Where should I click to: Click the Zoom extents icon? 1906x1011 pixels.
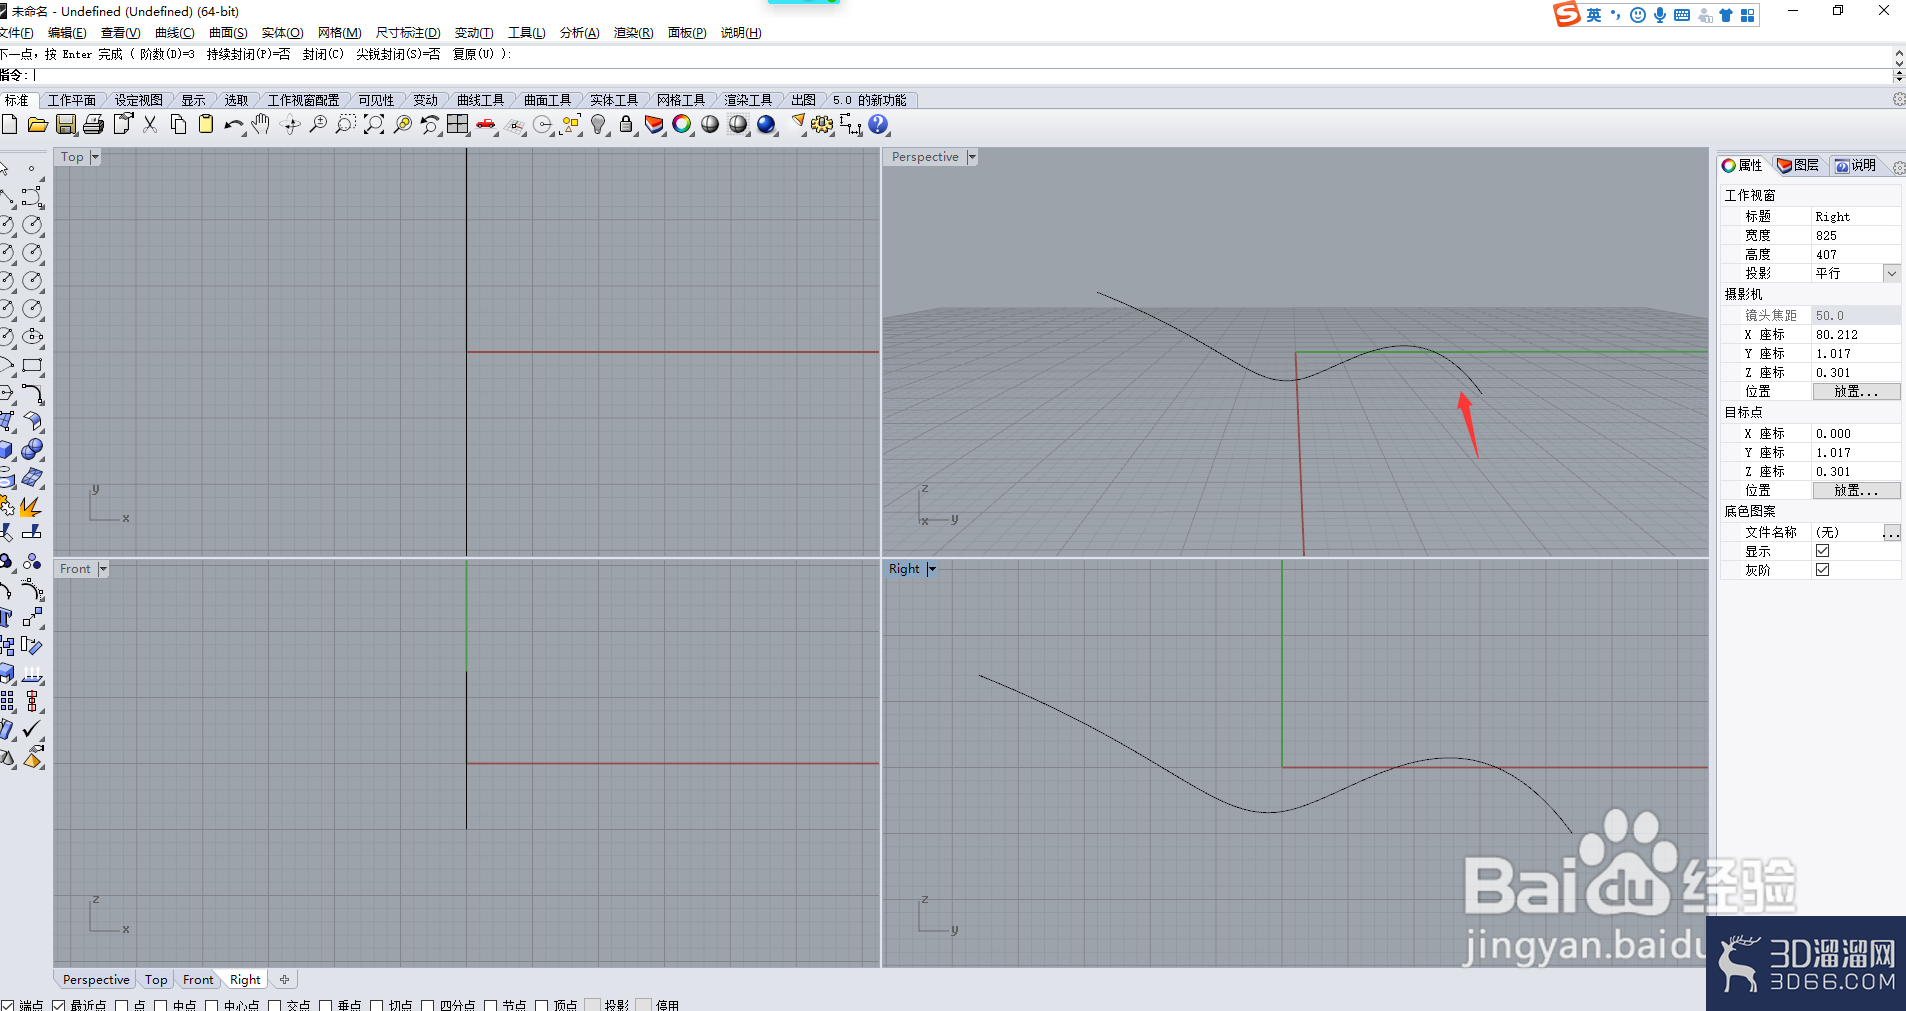(374, 124)
